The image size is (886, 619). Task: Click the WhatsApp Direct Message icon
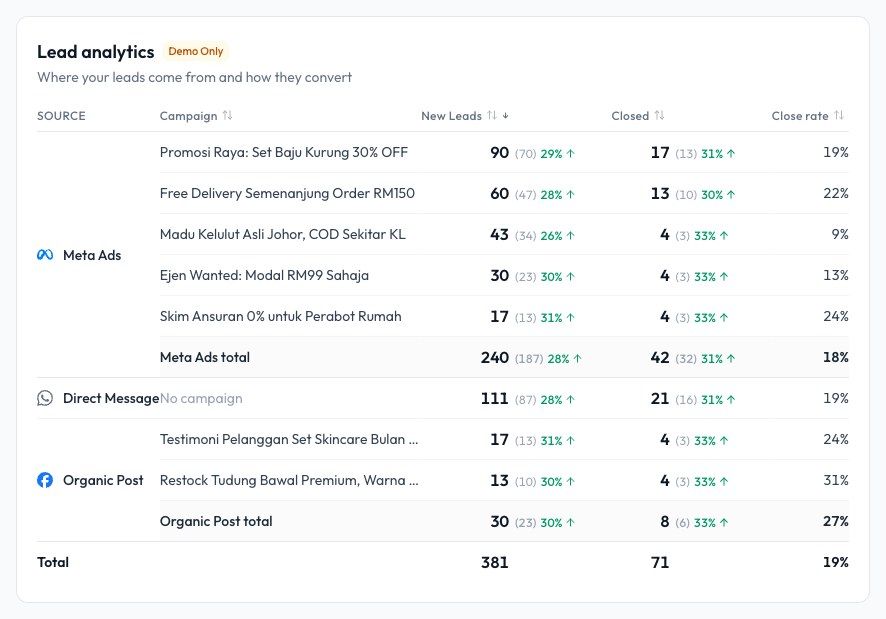(45, 398)
